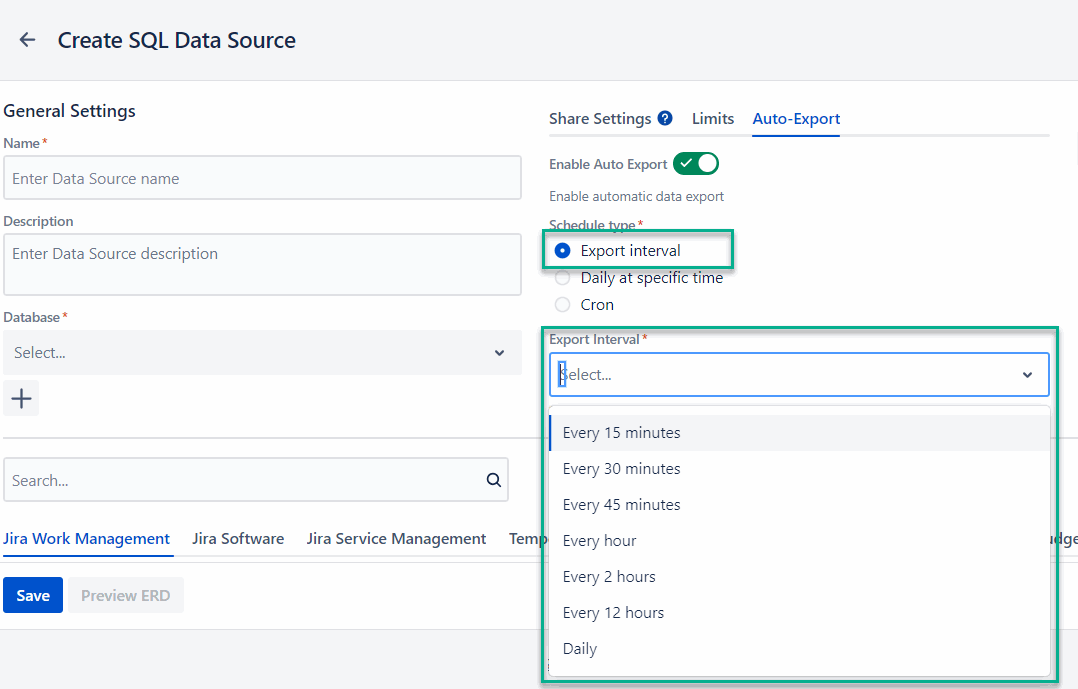
Task: Click the plus icon to add database
Action: point(21,399)
